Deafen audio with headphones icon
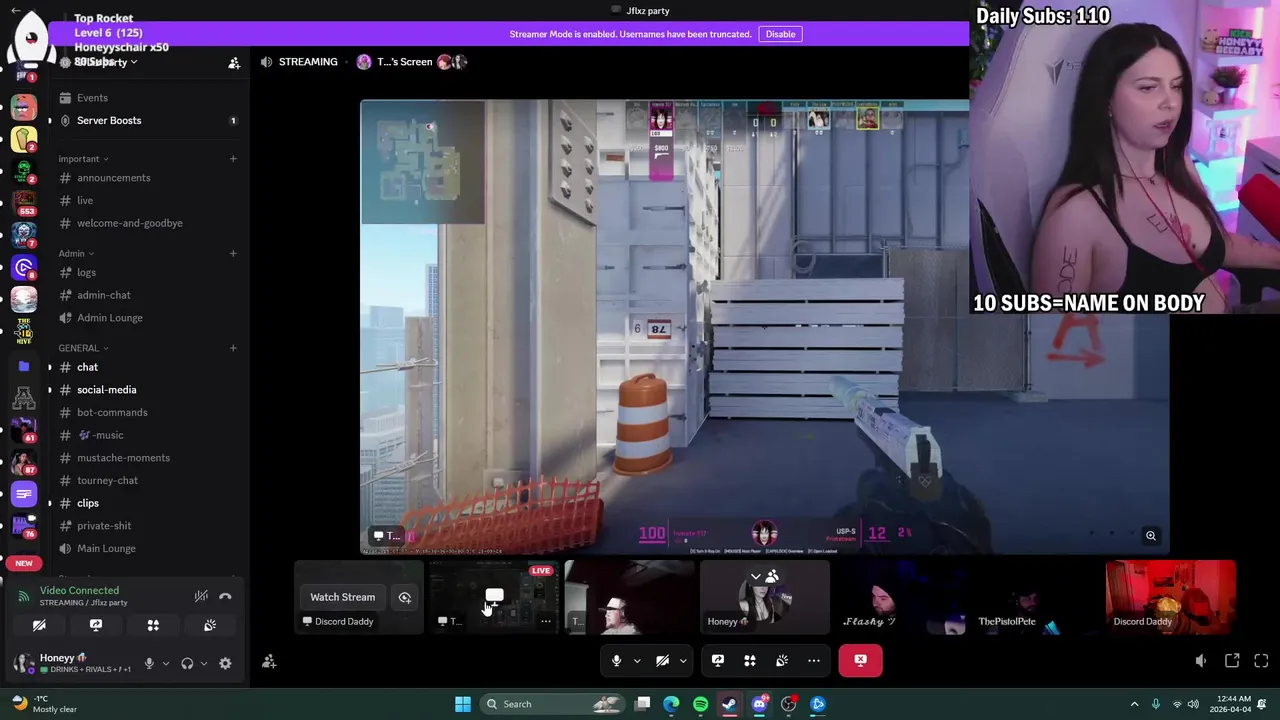1280x720 pixels. tap(187, 663)
